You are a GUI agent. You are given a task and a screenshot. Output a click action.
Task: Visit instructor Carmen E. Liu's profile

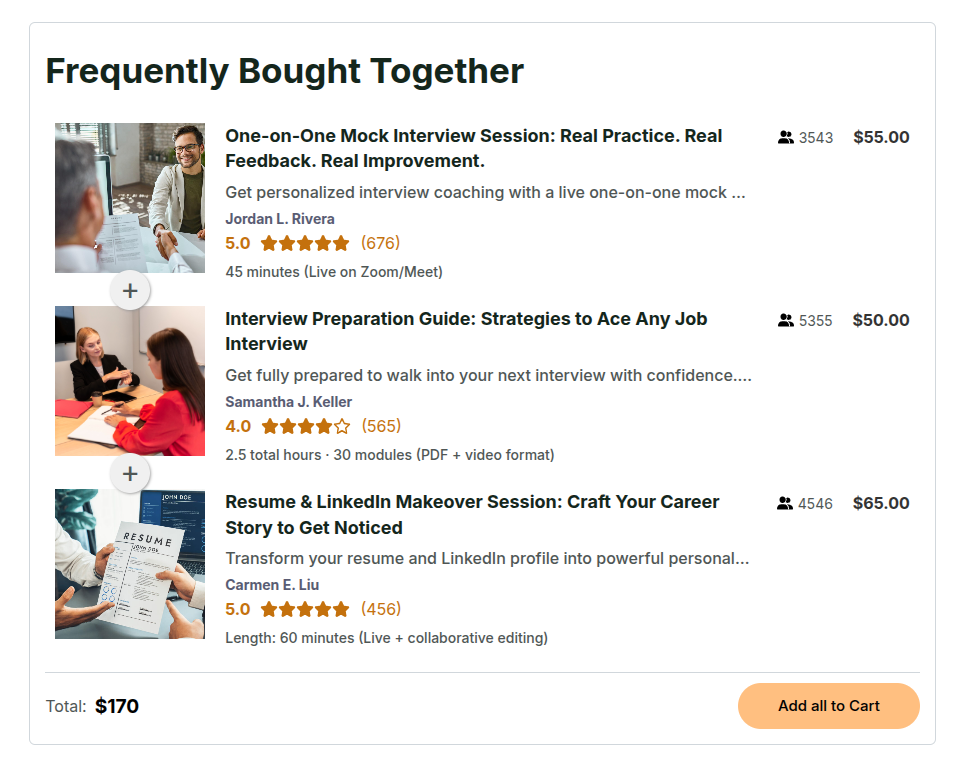coord(272,585)
